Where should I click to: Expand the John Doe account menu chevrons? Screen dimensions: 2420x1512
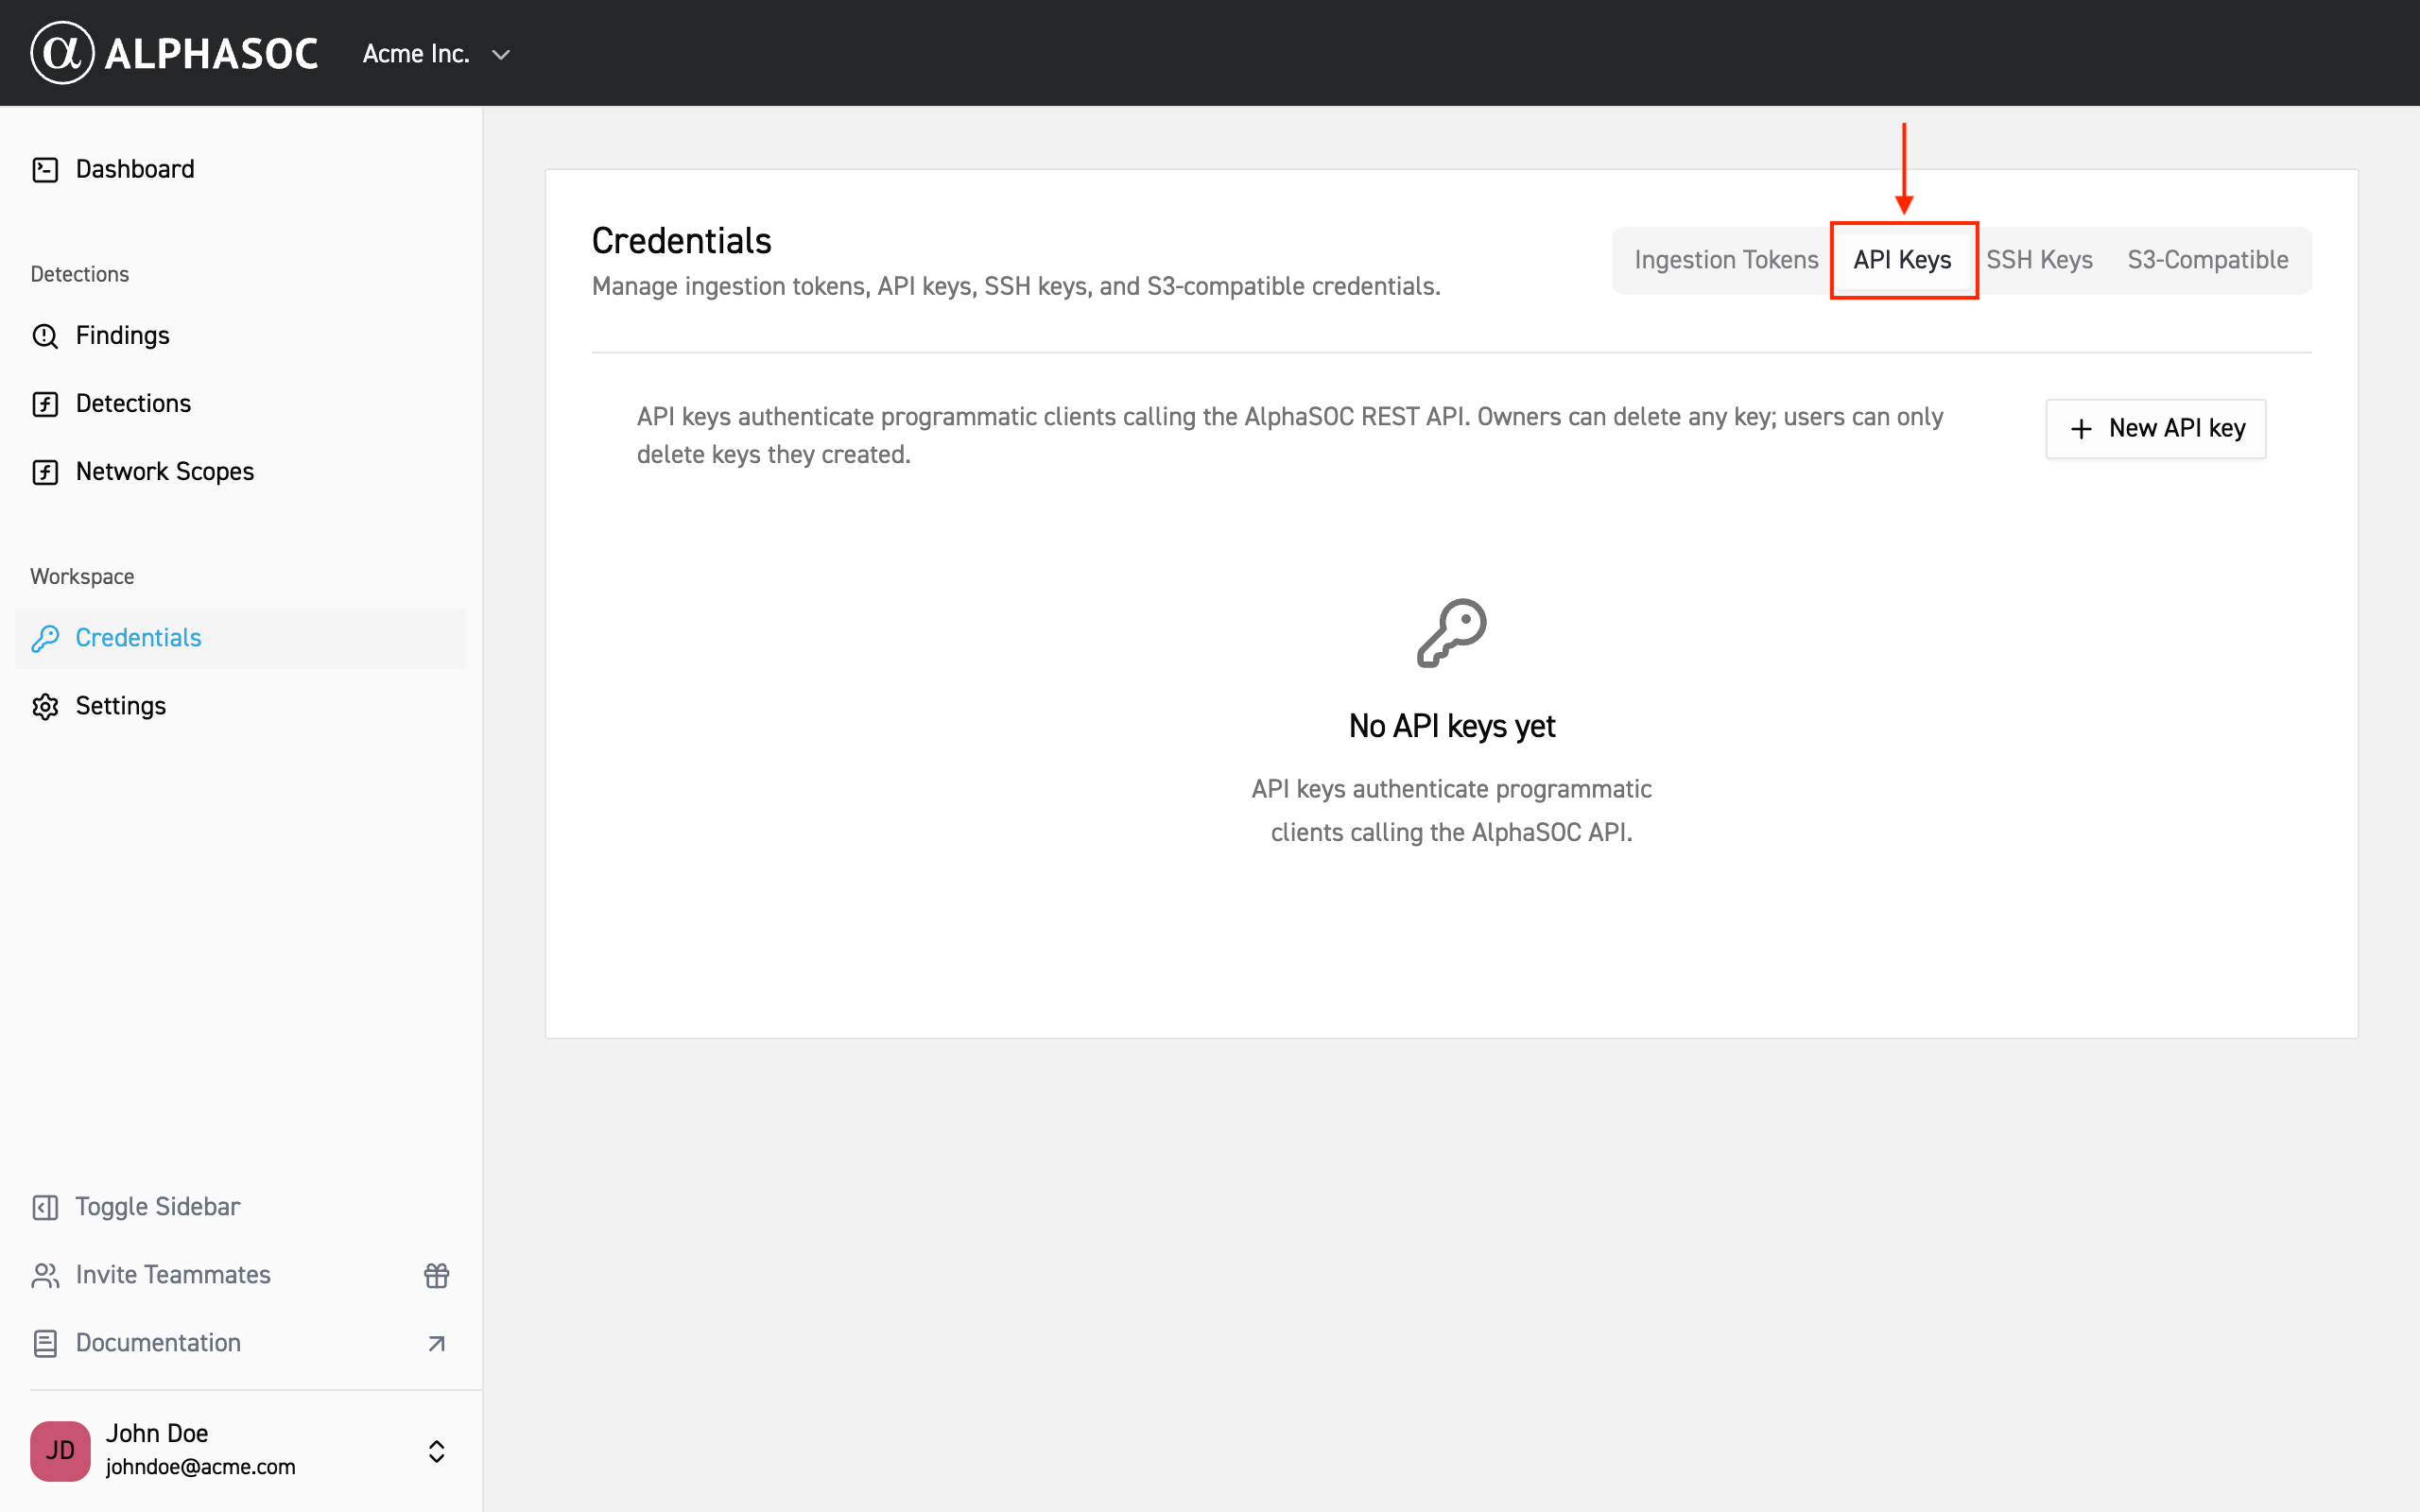437,1451
